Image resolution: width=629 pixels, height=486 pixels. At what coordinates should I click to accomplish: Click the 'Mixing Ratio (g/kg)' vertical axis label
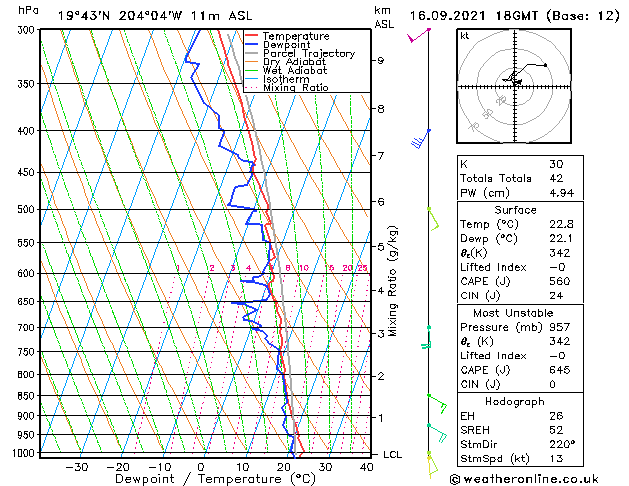(392, 281)
